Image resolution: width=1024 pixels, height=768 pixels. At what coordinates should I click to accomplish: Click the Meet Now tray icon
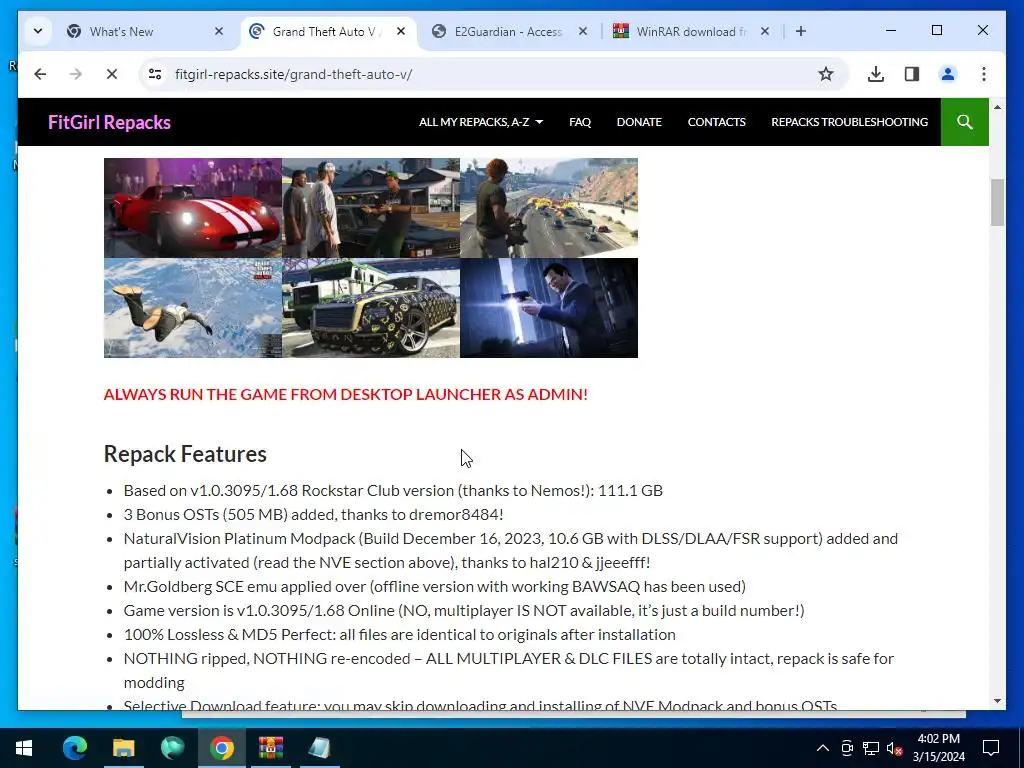point(847,748)
